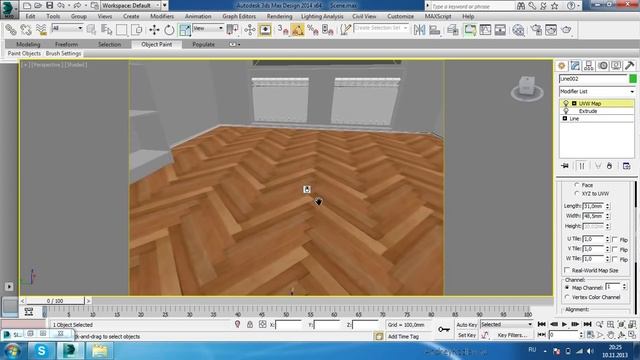Click the Pin Stack icon
This screenshot has width=640, height=360.
565,166
